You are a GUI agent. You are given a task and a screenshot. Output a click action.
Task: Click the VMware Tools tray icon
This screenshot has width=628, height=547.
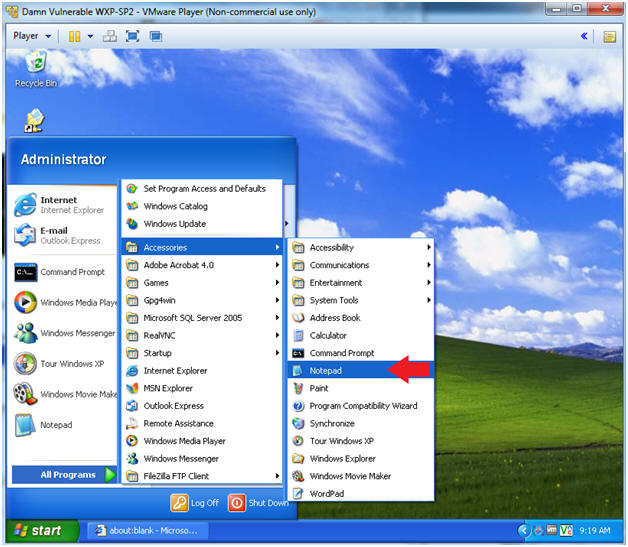pos(552,530)
